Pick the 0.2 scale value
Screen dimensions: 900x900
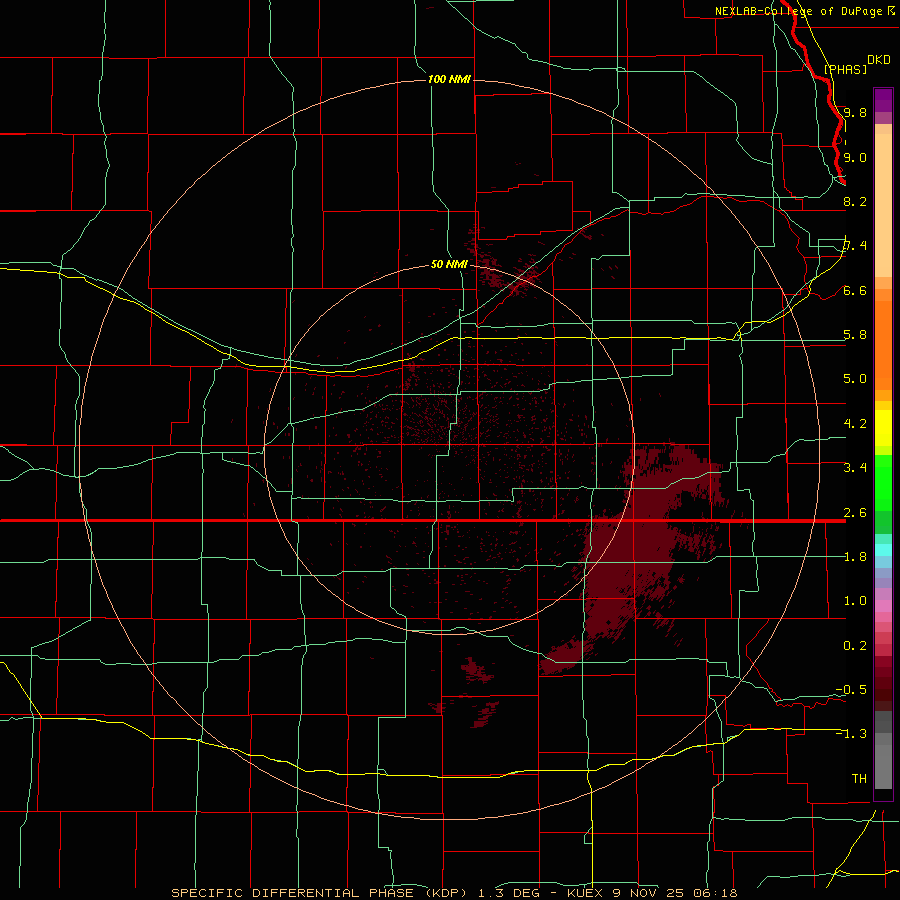click(855, 646)
